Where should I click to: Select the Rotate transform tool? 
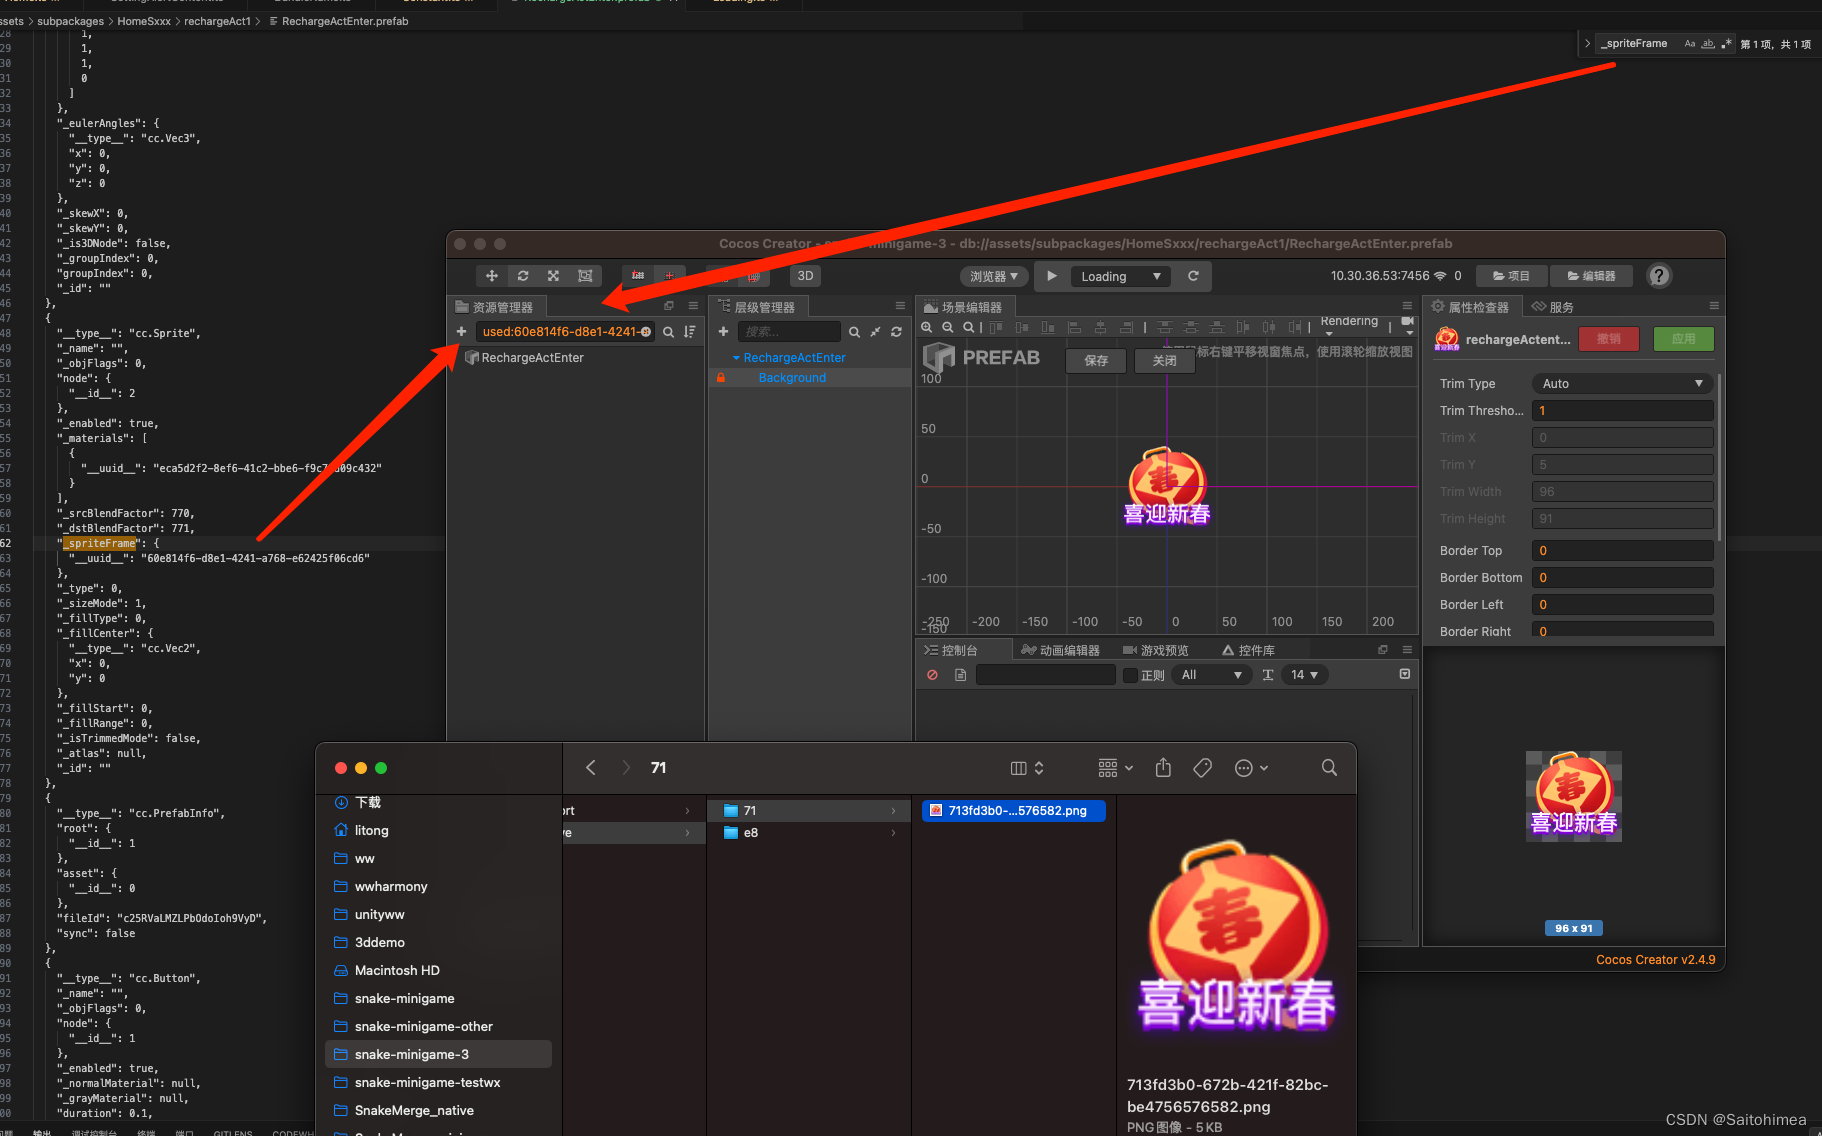click(x=524, y=276)
